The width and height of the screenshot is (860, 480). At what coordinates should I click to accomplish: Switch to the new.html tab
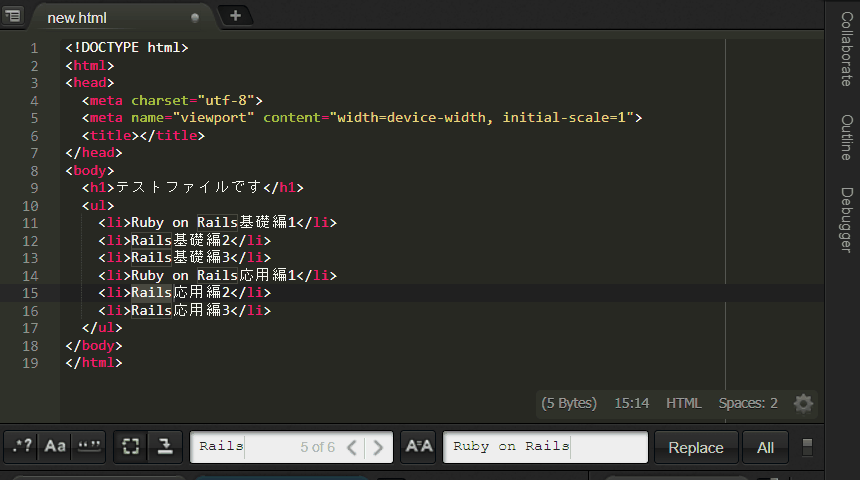point(77,18)
